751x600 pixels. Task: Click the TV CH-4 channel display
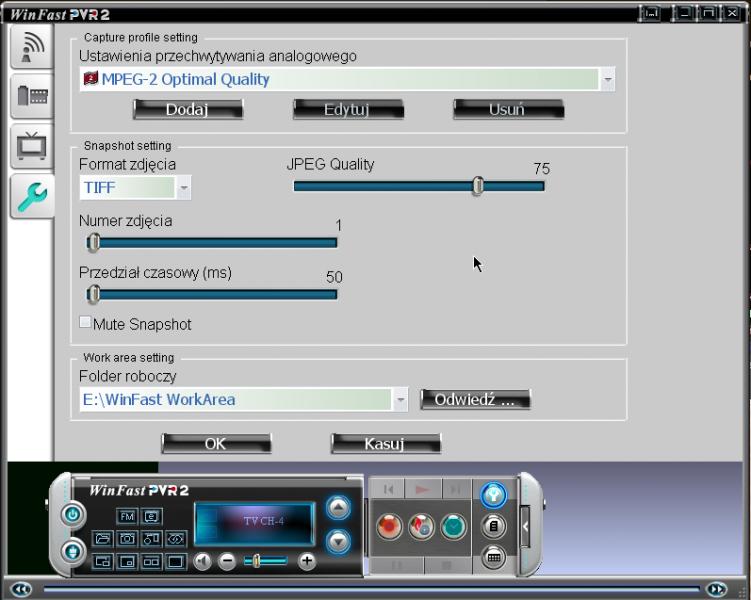click(x=255, y=523)
